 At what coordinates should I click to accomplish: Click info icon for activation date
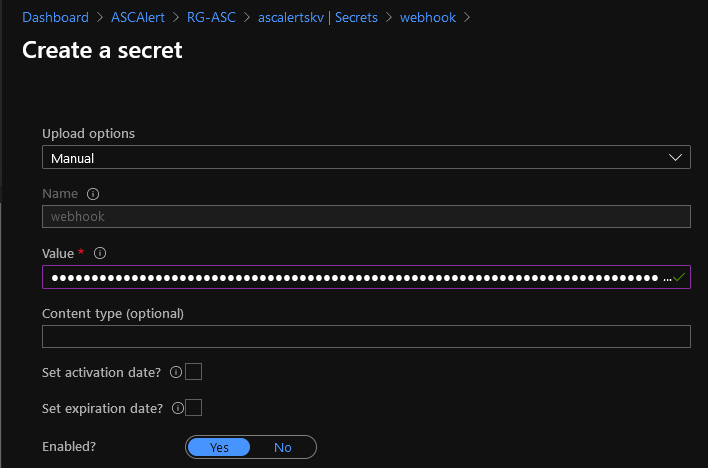(176, 373)
